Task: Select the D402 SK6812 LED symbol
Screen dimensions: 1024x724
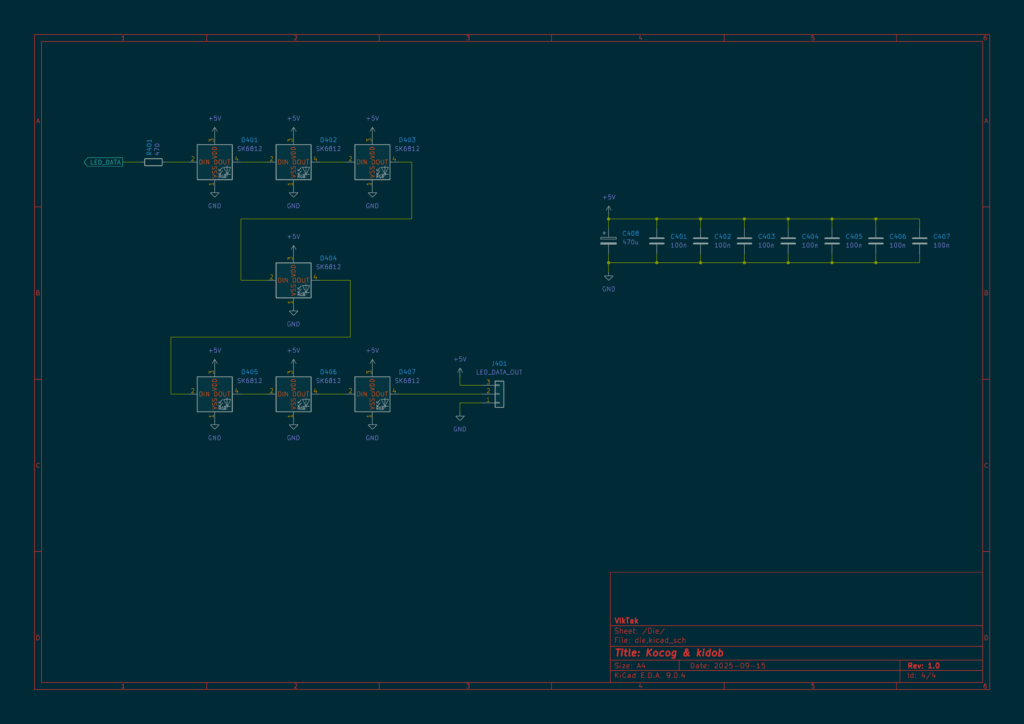Action: click(293, 161)
